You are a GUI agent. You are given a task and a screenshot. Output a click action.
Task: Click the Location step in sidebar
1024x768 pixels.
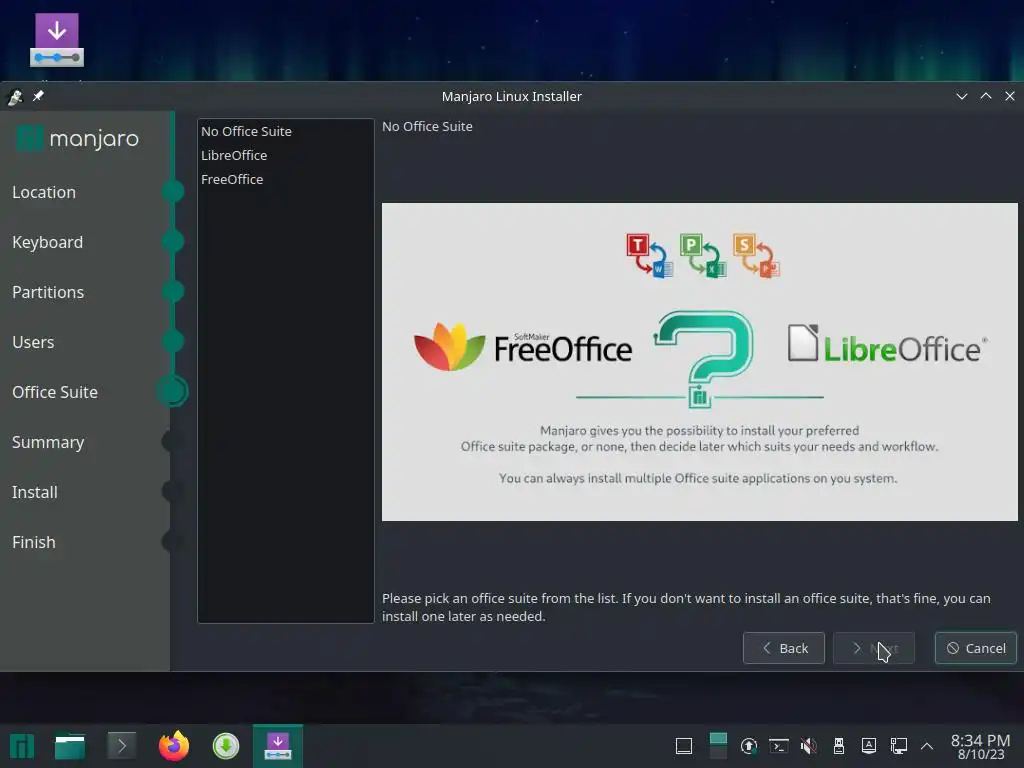click(44, 192)
